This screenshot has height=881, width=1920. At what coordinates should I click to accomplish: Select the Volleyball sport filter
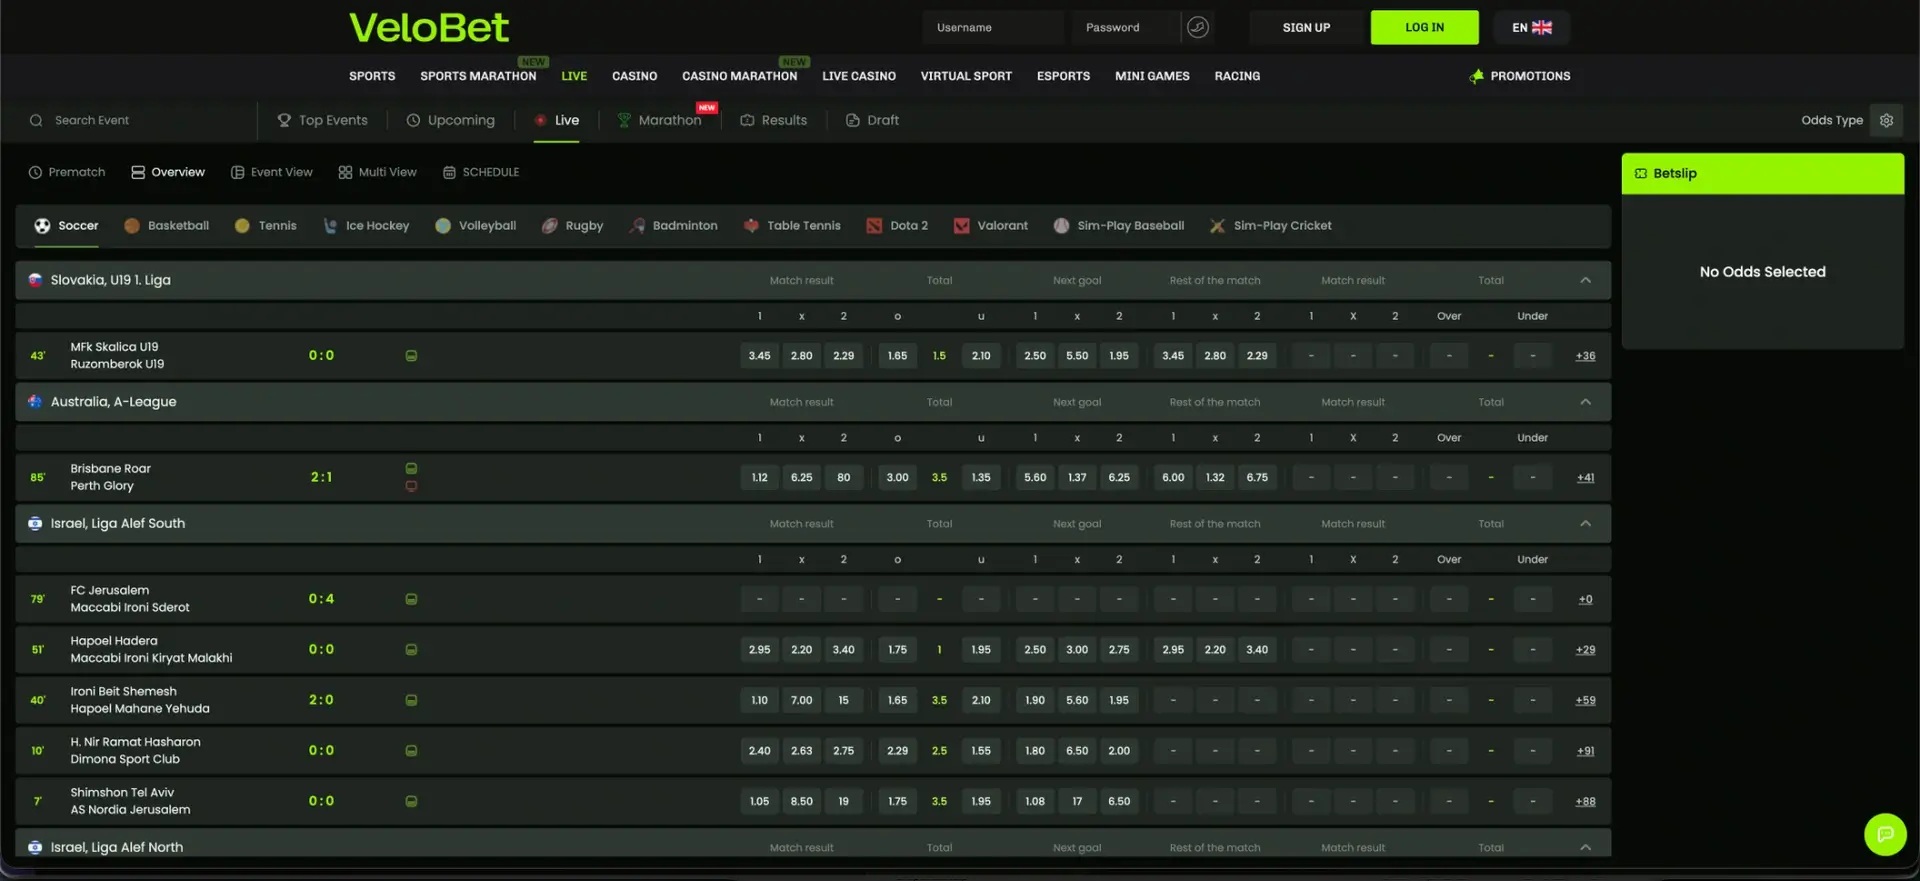(476, 226)
